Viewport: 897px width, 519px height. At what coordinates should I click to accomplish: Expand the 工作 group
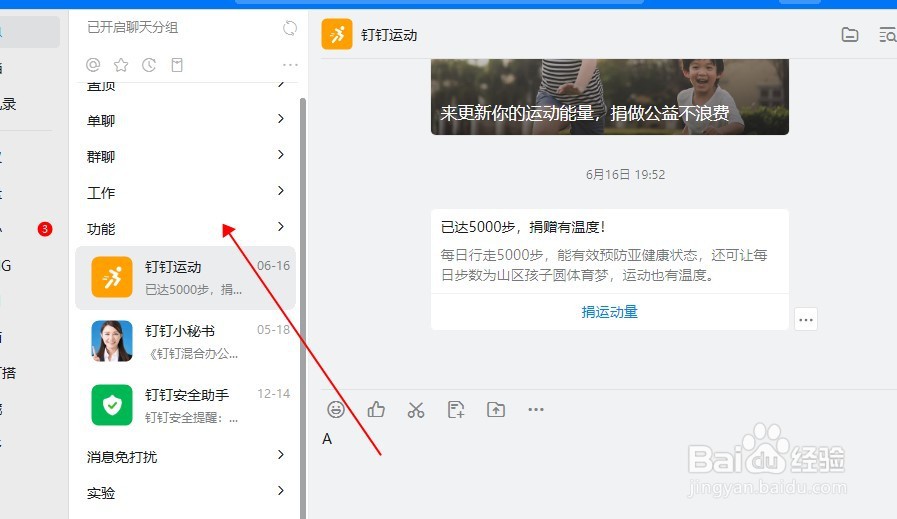tap(185, 192)
